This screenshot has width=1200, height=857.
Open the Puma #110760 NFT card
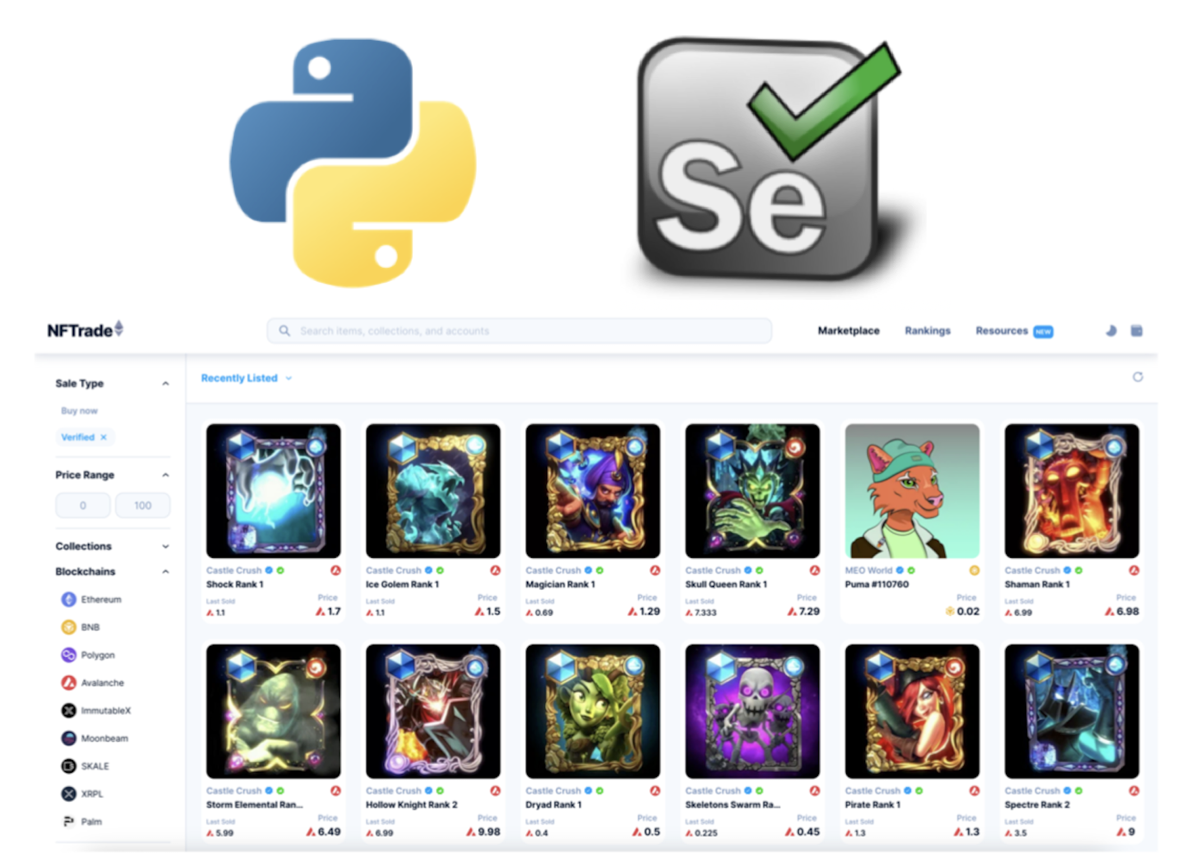tap(912, 520)
